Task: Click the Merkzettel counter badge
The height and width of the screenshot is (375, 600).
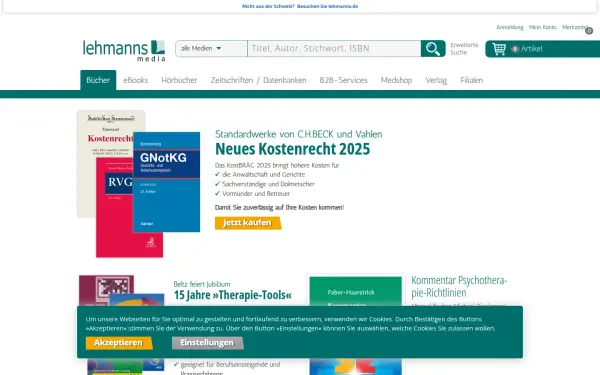Action: (589, 31)
